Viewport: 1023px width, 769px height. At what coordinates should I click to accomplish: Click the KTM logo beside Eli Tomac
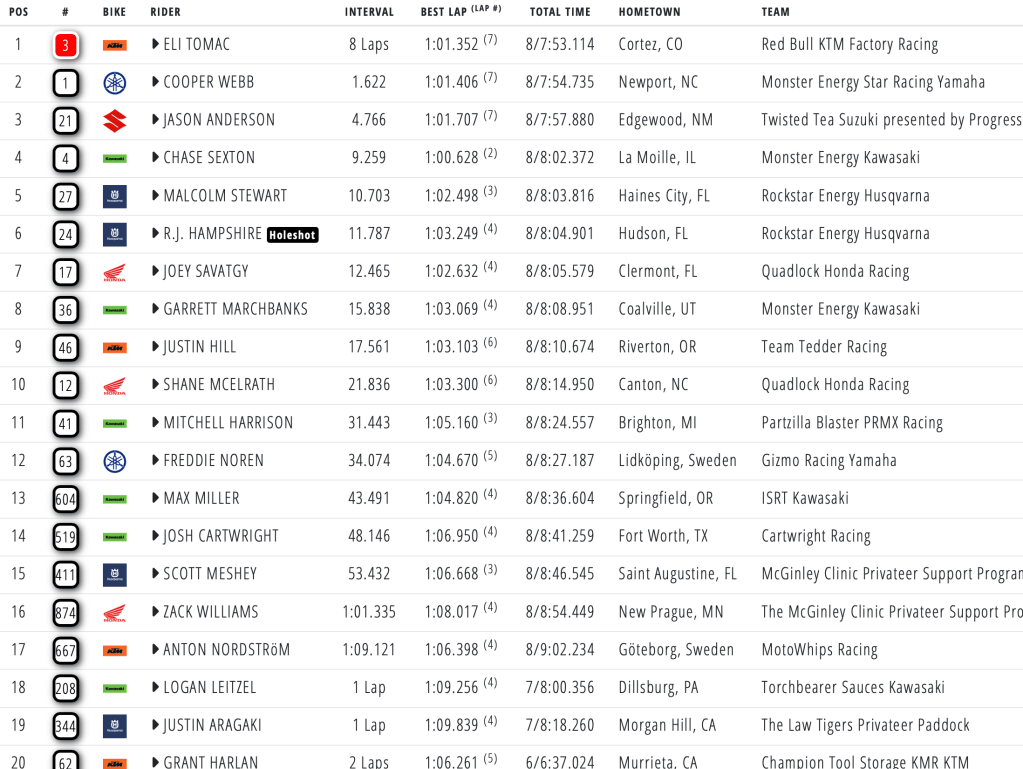coord(115,45)
